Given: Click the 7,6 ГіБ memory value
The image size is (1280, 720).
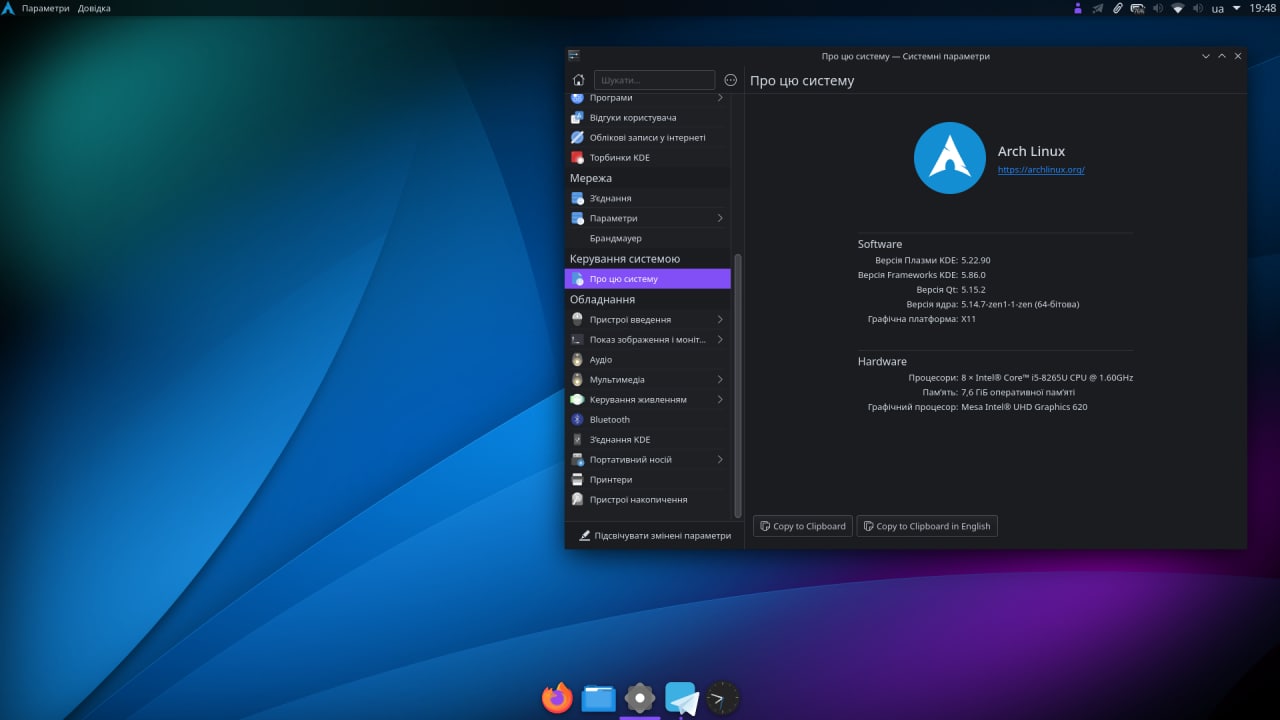Looking at the screenshot, I should pyautogui.click(x=1019, y=393).
